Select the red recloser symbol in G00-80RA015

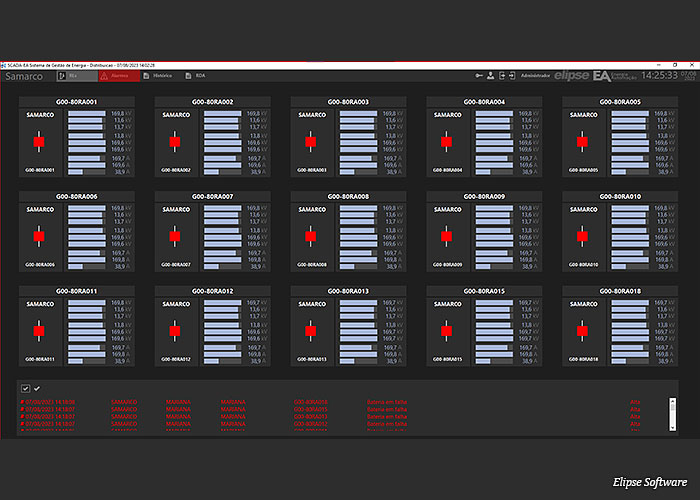tap(446, 331)
